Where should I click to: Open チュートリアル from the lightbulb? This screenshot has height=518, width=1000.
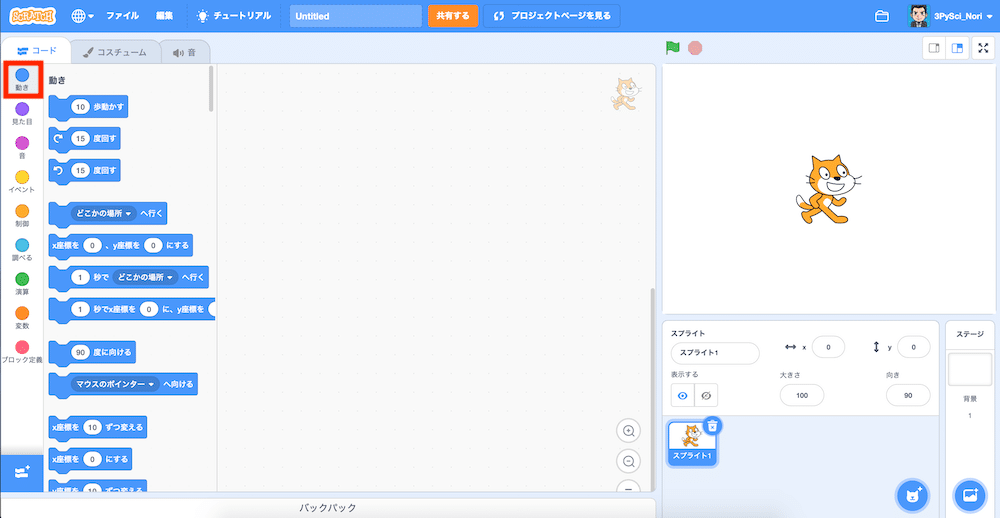[x=233, y=16]
